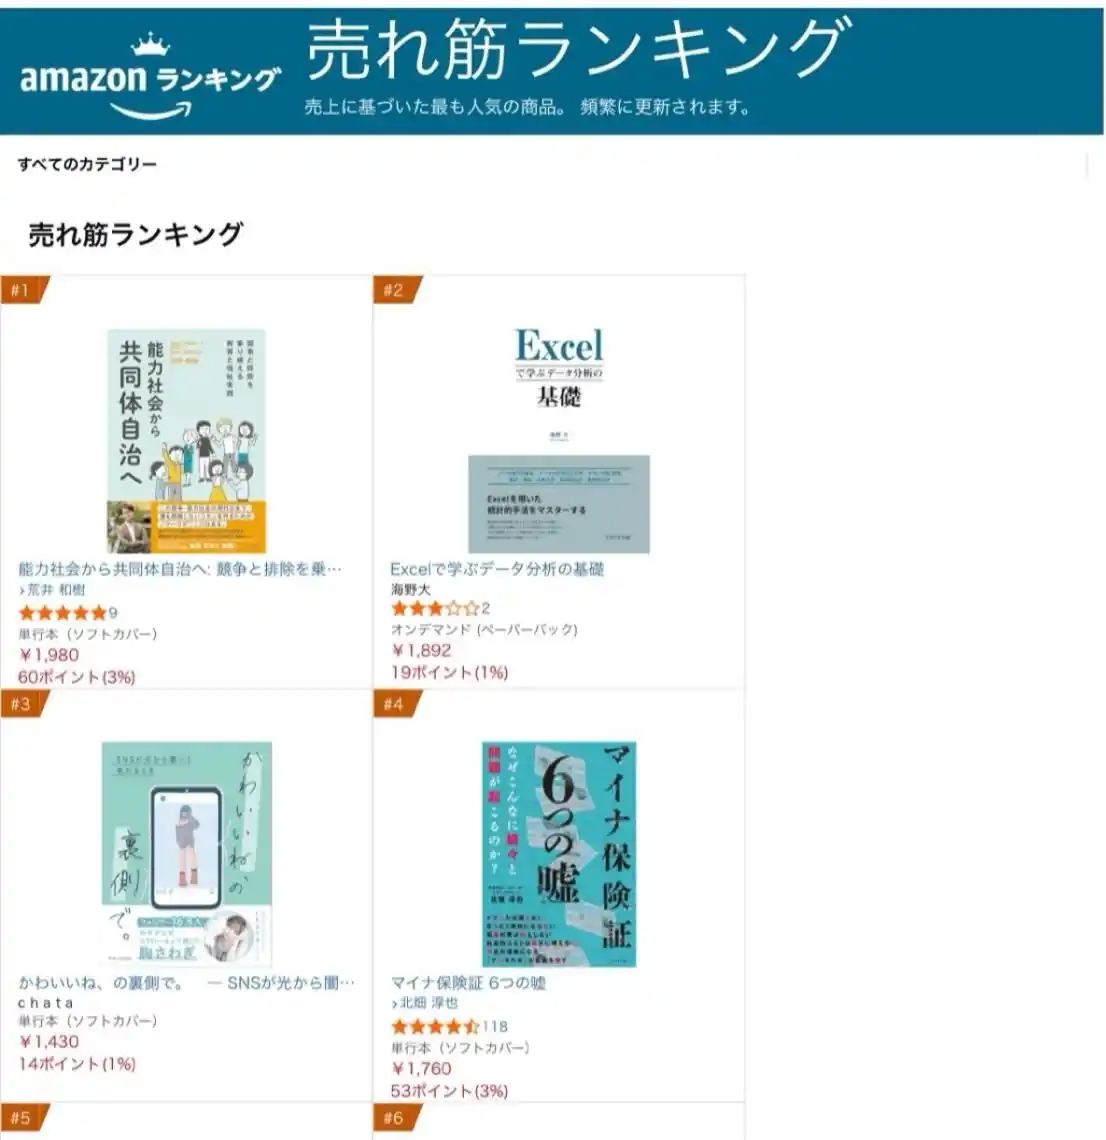Click author link 北畑 淳也
This screenshot has height=1140, width=1106.
[x=429, y=1003]
